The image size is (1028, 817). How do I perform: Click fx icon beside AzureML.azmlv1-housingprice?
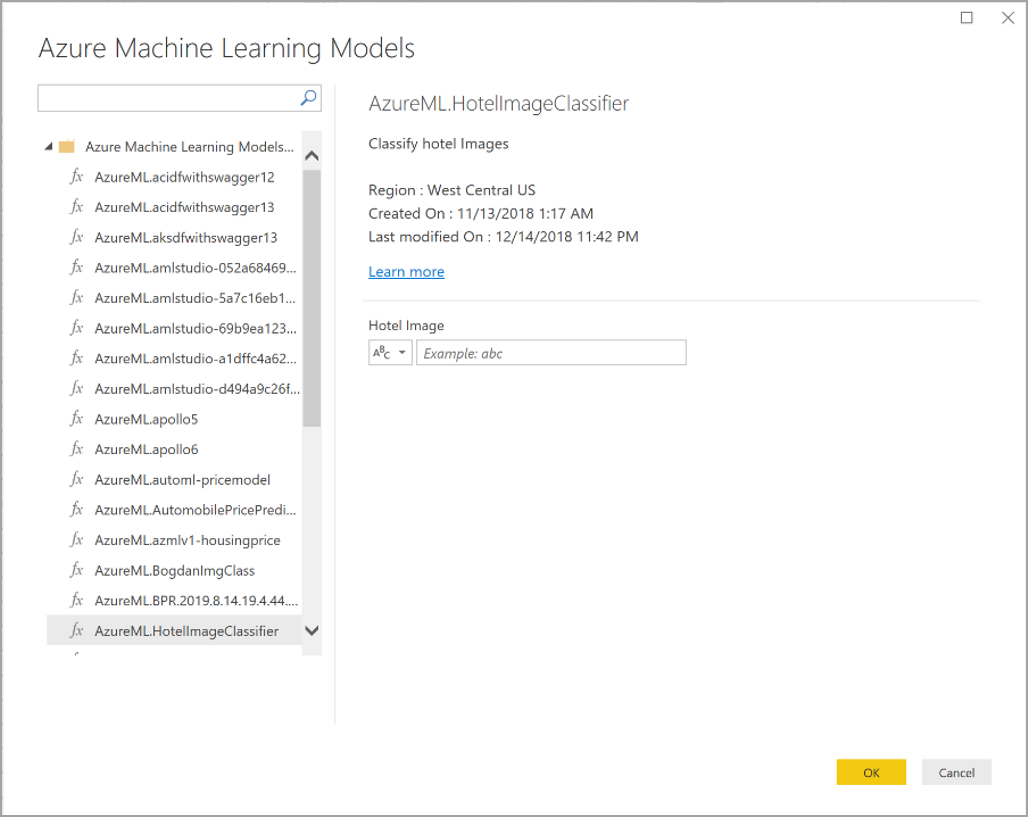click(77, 540)
